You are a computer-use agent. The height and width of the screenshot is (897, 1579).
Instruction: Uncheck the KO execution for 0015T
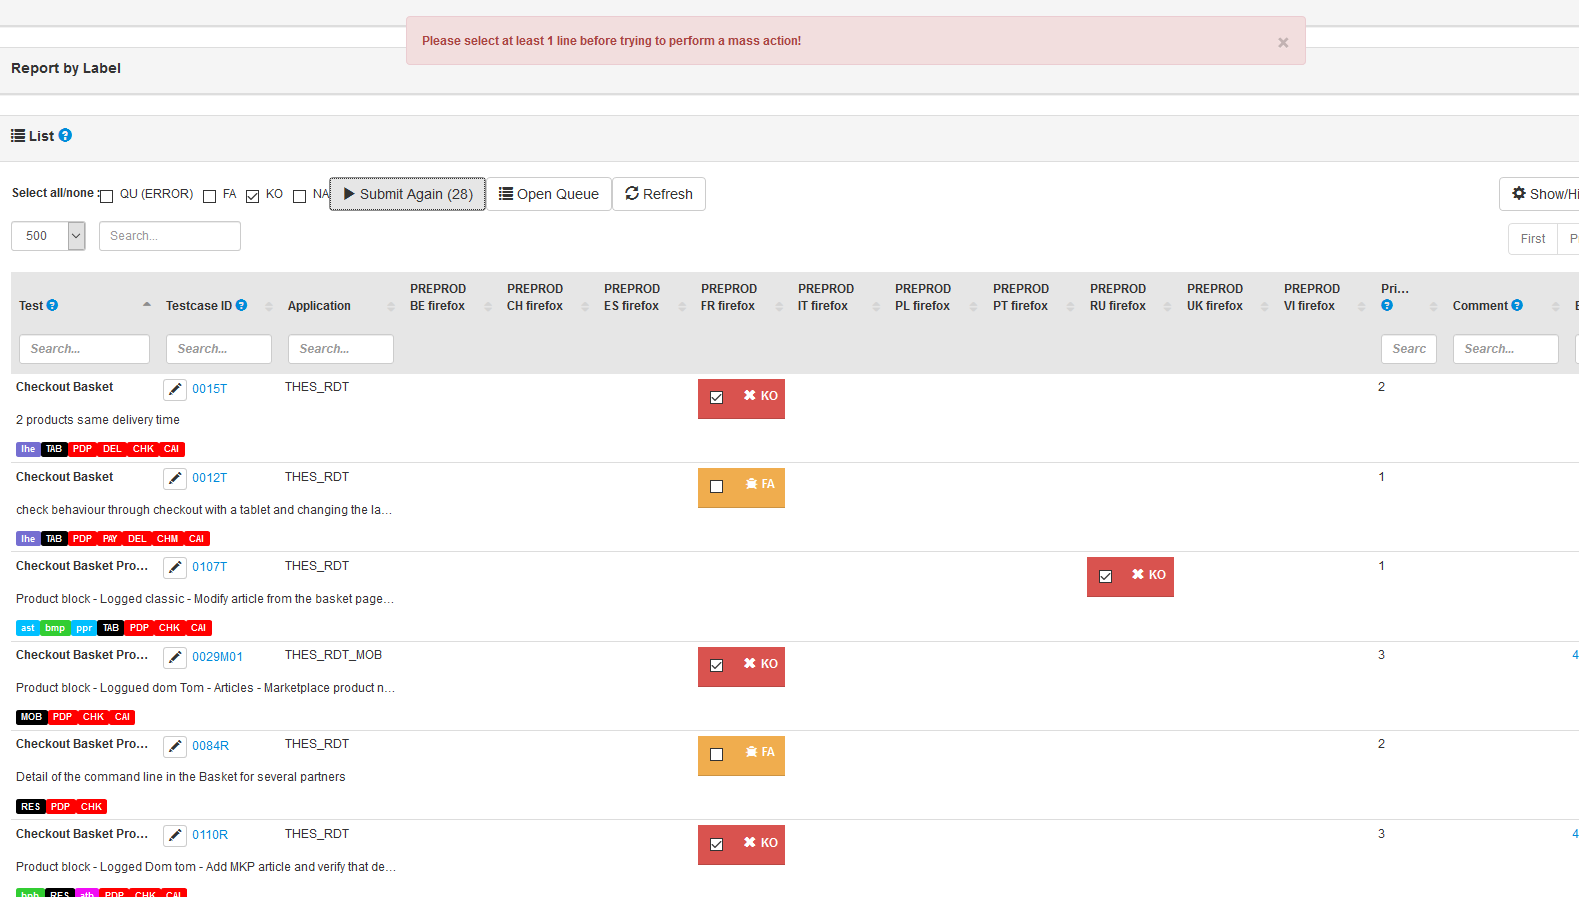click(716, 397)
